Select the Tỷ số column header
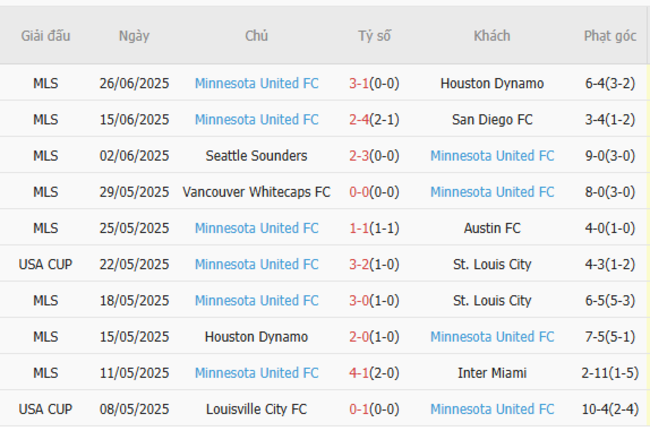The image size is (650, 431). point(374,36)
